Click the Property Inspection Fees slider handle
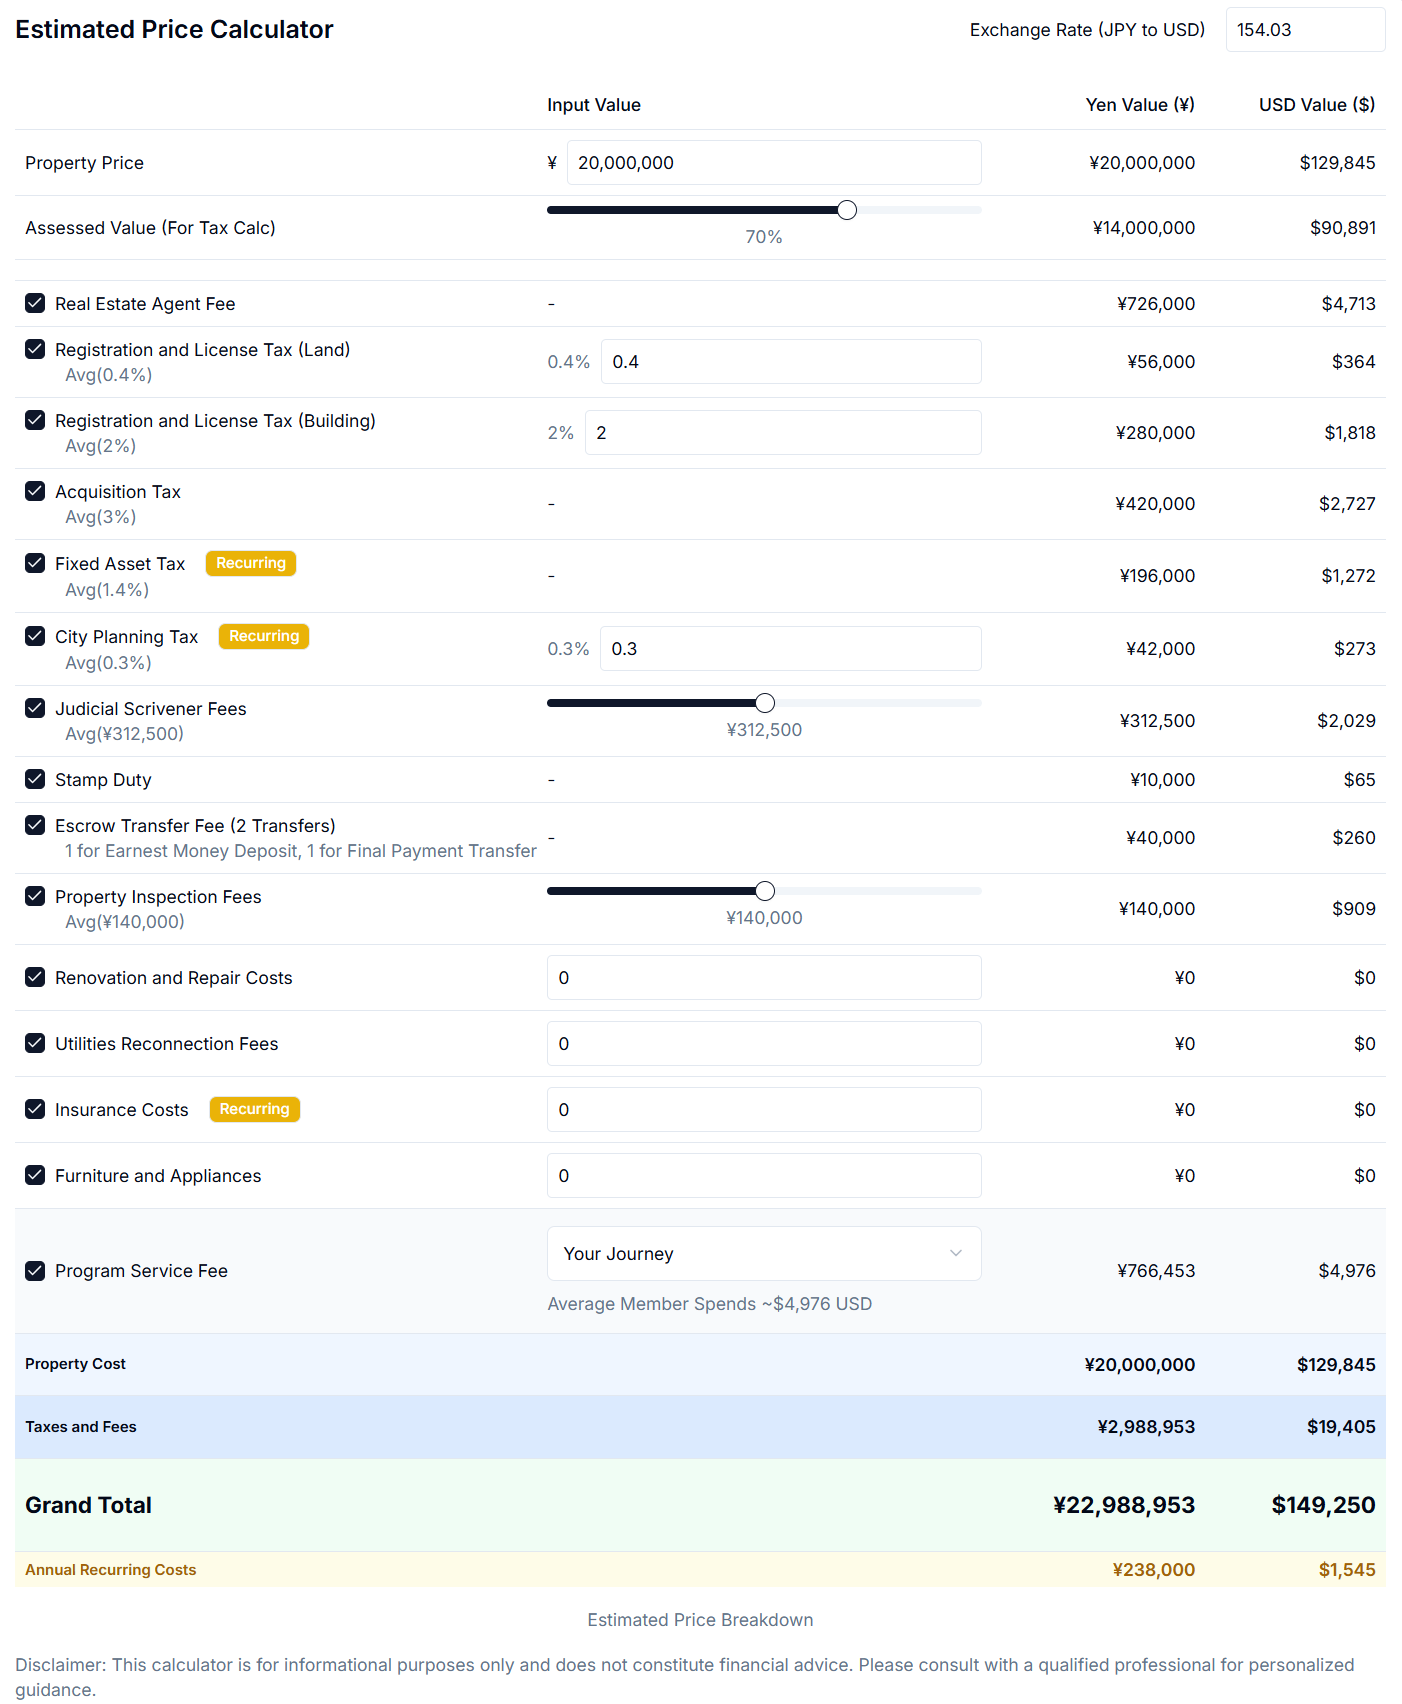The width and height of the screenshot is (1402, 1704). [765, 891]
